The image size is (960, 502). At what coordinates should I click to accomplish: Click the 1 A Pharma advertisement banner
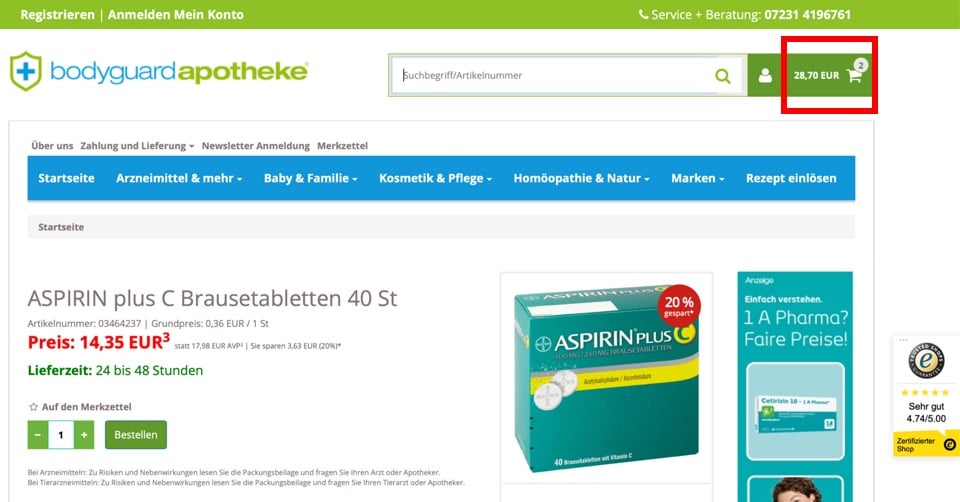click(x=795, y=387)
